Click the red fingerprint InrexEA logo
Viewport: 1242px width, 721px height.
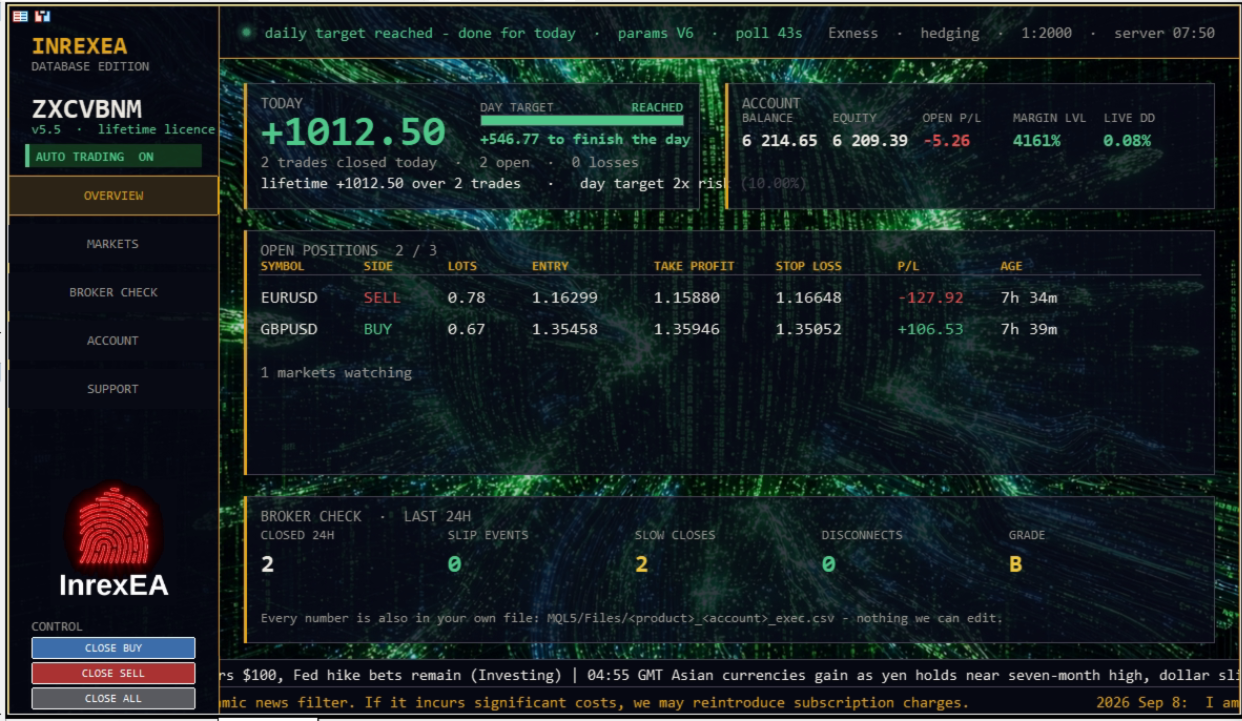click(x=113, y=527)
